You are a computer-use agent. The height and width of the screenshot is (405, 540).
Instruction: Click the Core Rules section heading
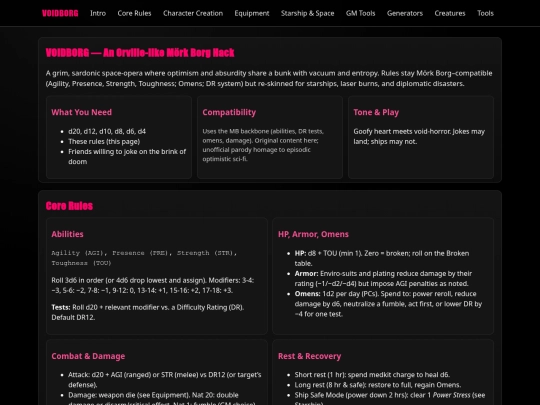click(69, 206)
